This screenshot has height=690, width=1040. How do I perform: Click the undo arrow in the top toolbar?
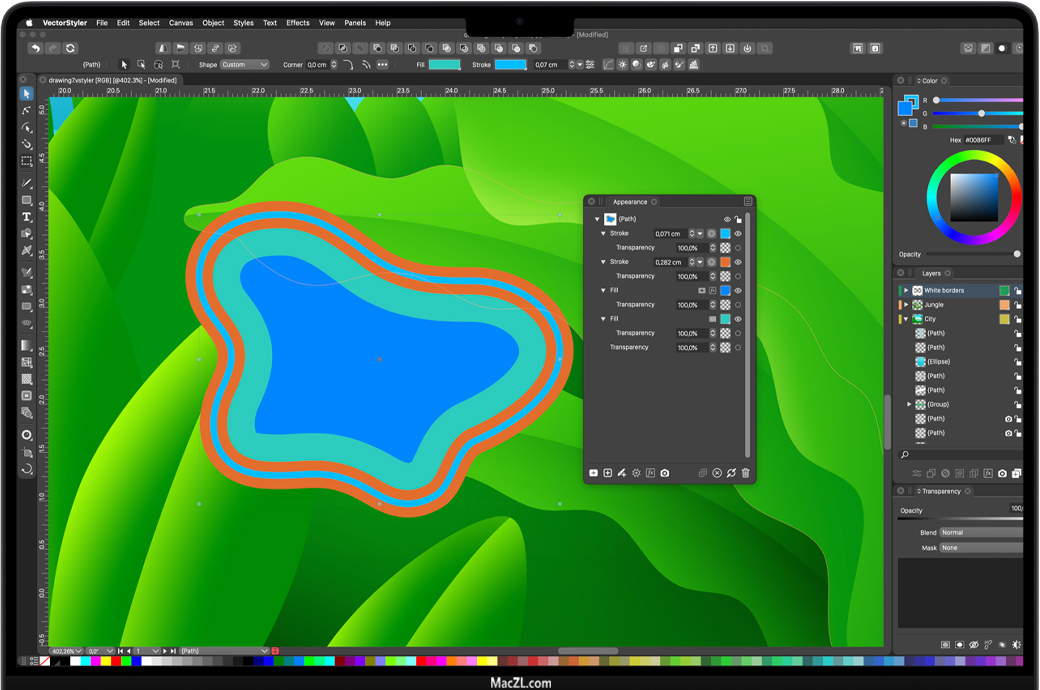[x=36, y=48]
